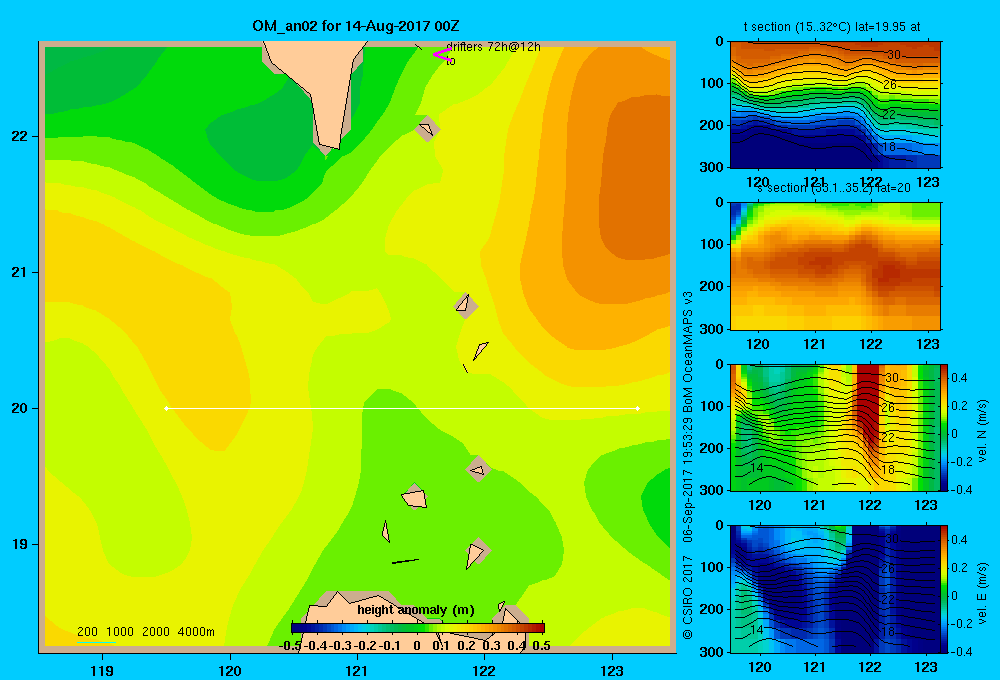
Task: Click the 'vel. N (m/s)' color bar
Action: (x=945, y=427)
